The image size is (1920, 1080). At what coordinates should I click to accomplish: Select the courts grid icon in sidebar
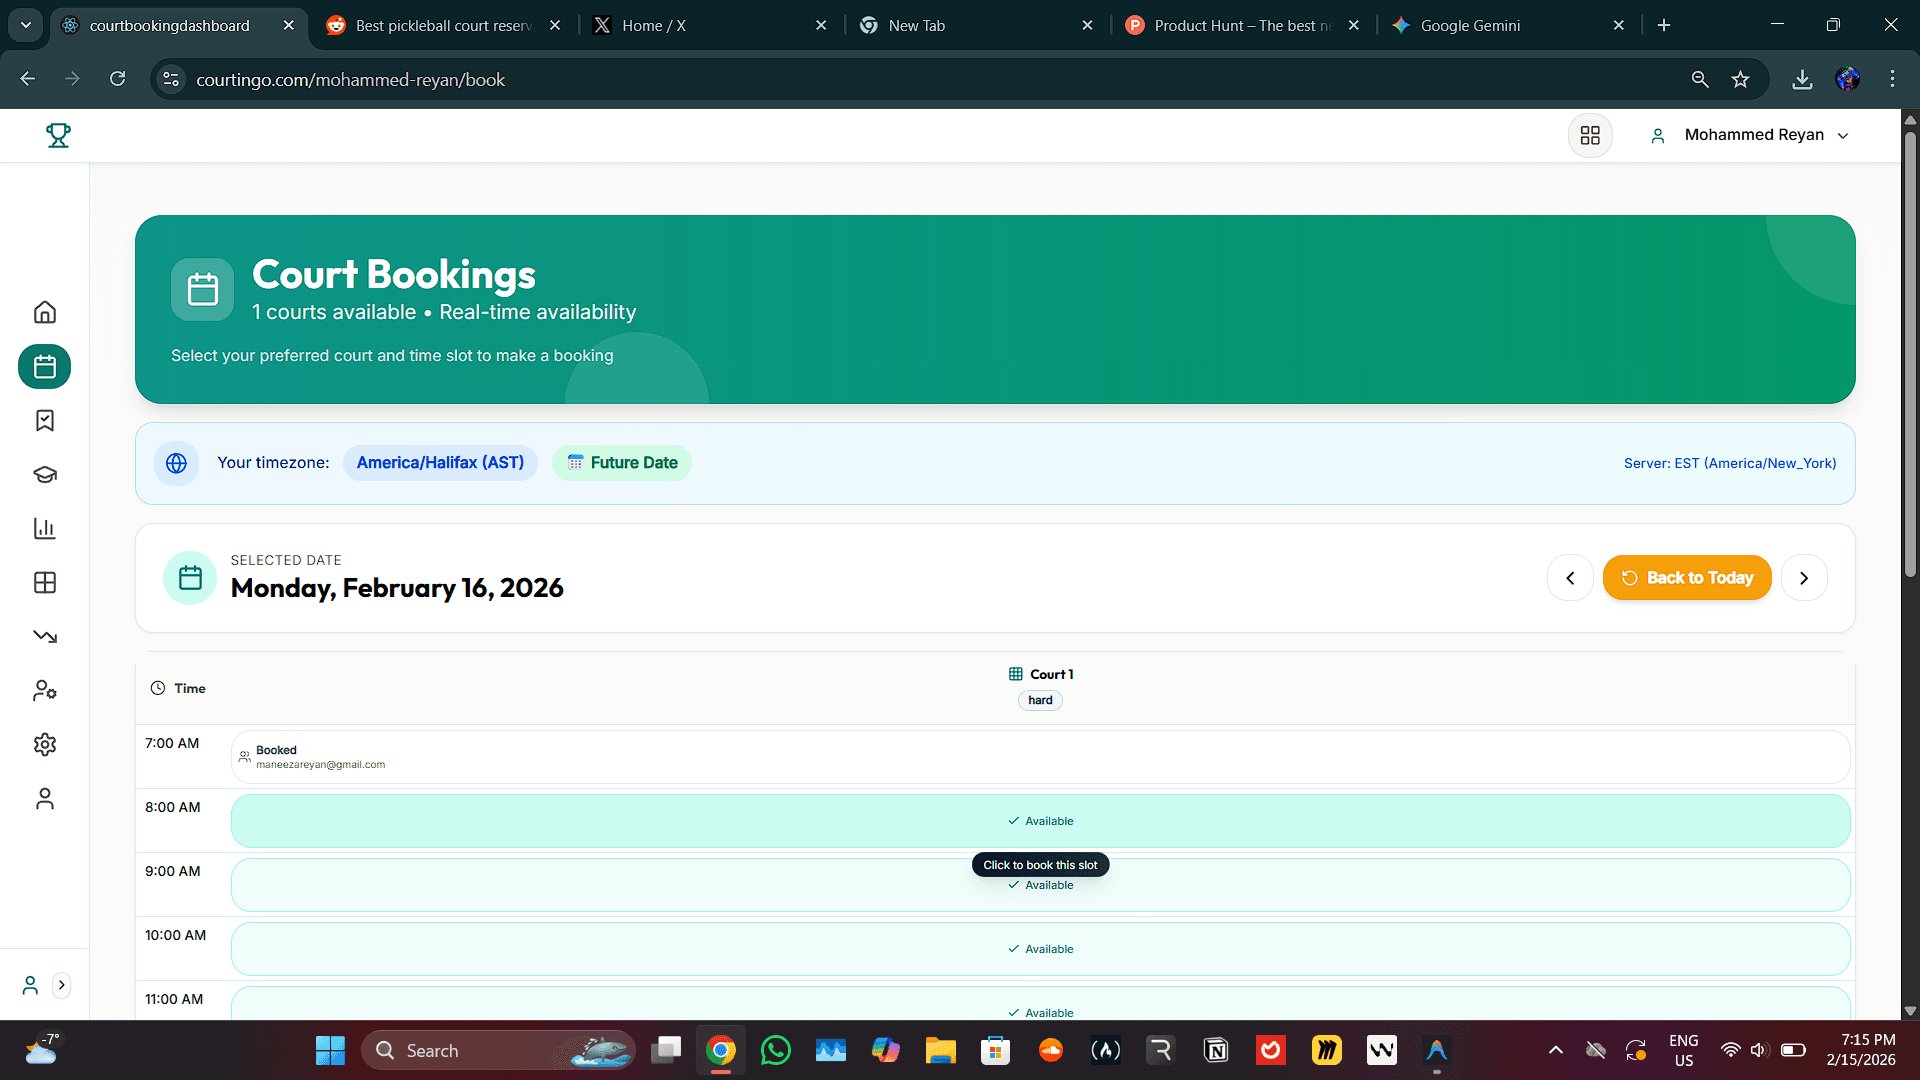44,583
